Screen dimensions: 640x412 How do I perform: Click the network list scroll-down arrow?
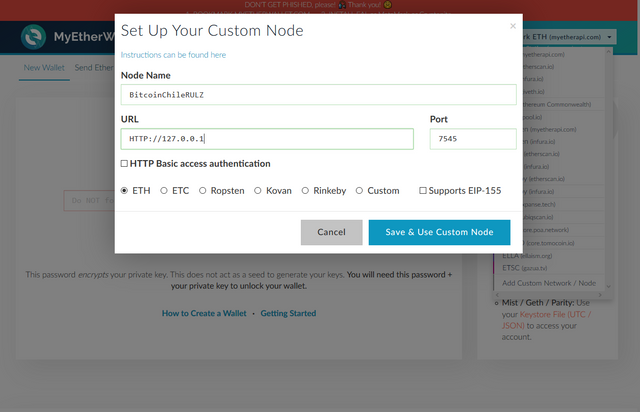pos(608,287)
